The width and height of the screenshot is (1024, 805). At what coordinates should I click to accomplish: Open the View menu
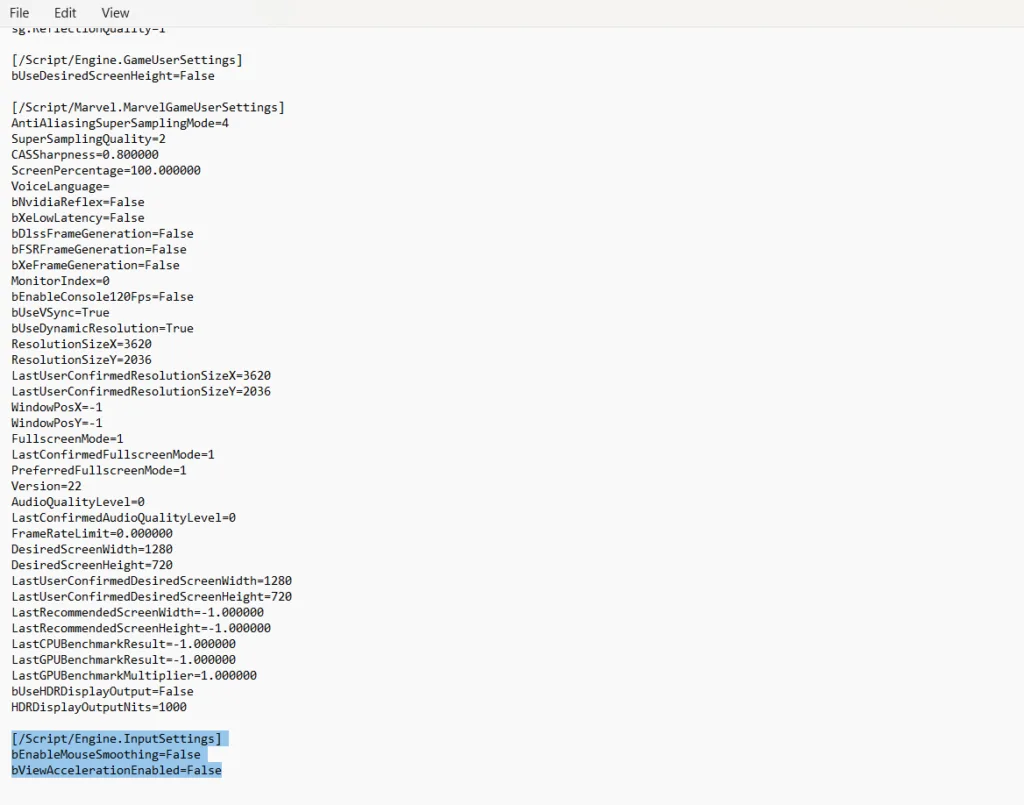(x=115, y=13)
